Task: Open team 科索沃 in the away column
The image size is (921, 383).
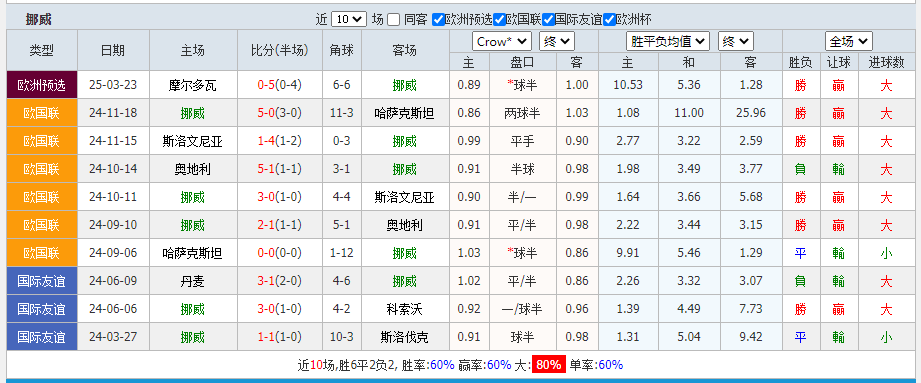Action: pos(405,309)
